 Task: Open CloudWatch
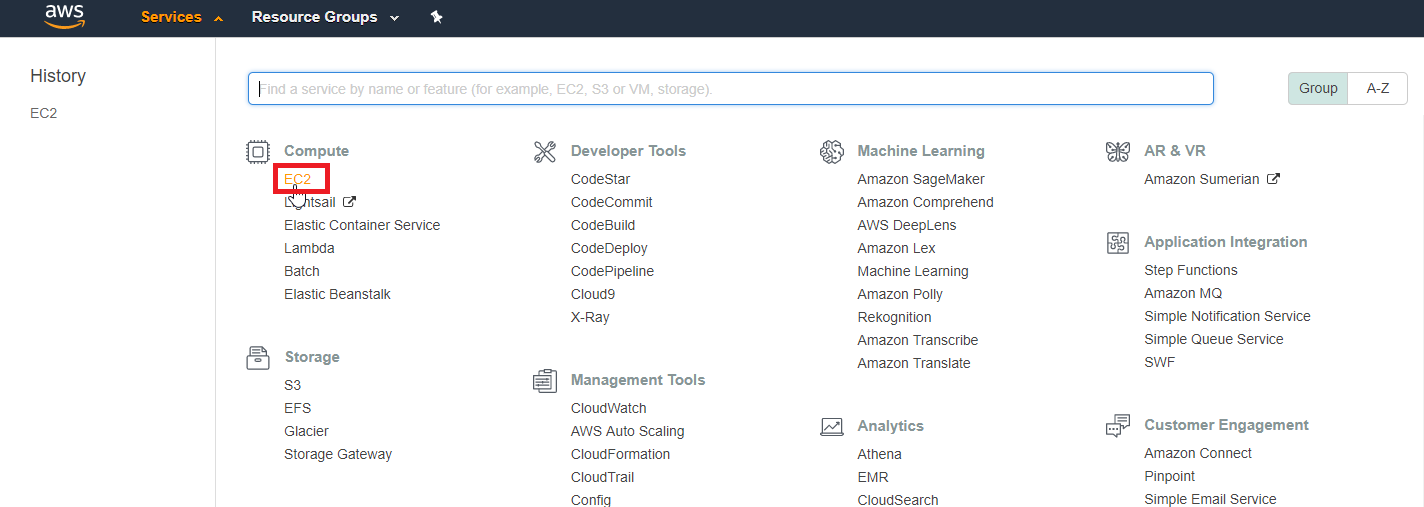coord(609,408)
